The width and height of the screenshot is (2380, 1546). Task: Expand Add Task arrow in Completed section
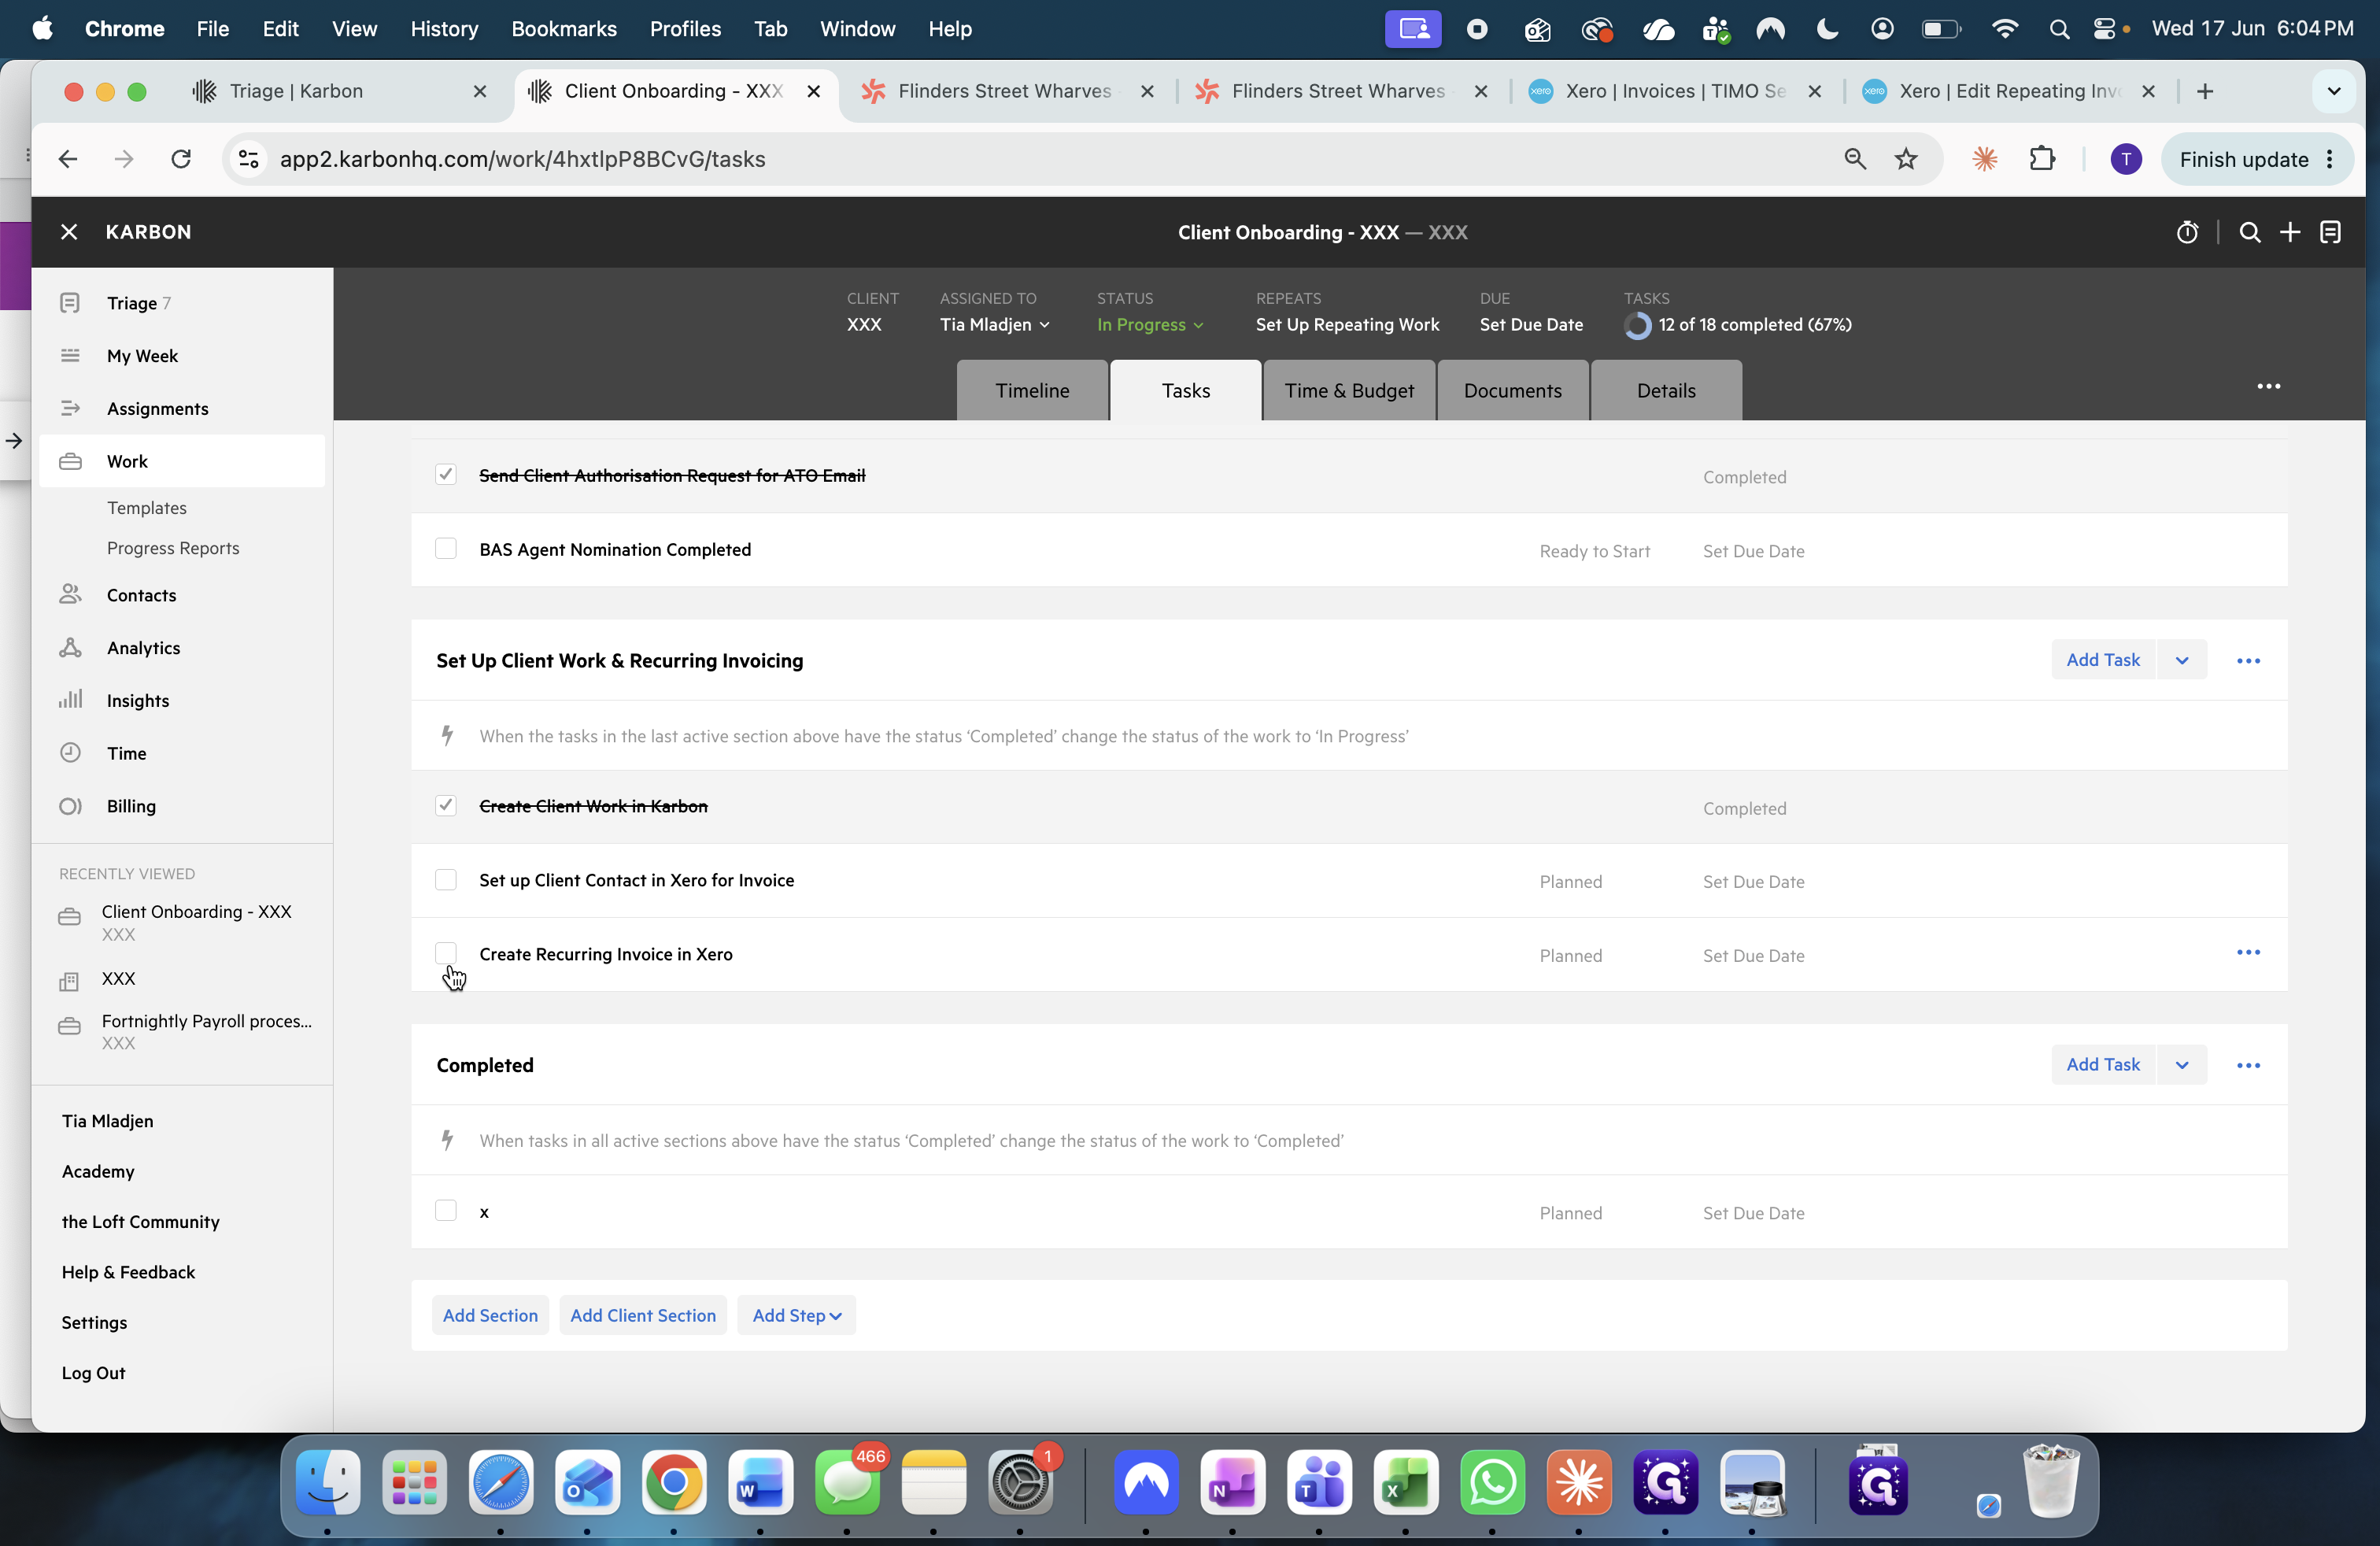(2182, 1065)
